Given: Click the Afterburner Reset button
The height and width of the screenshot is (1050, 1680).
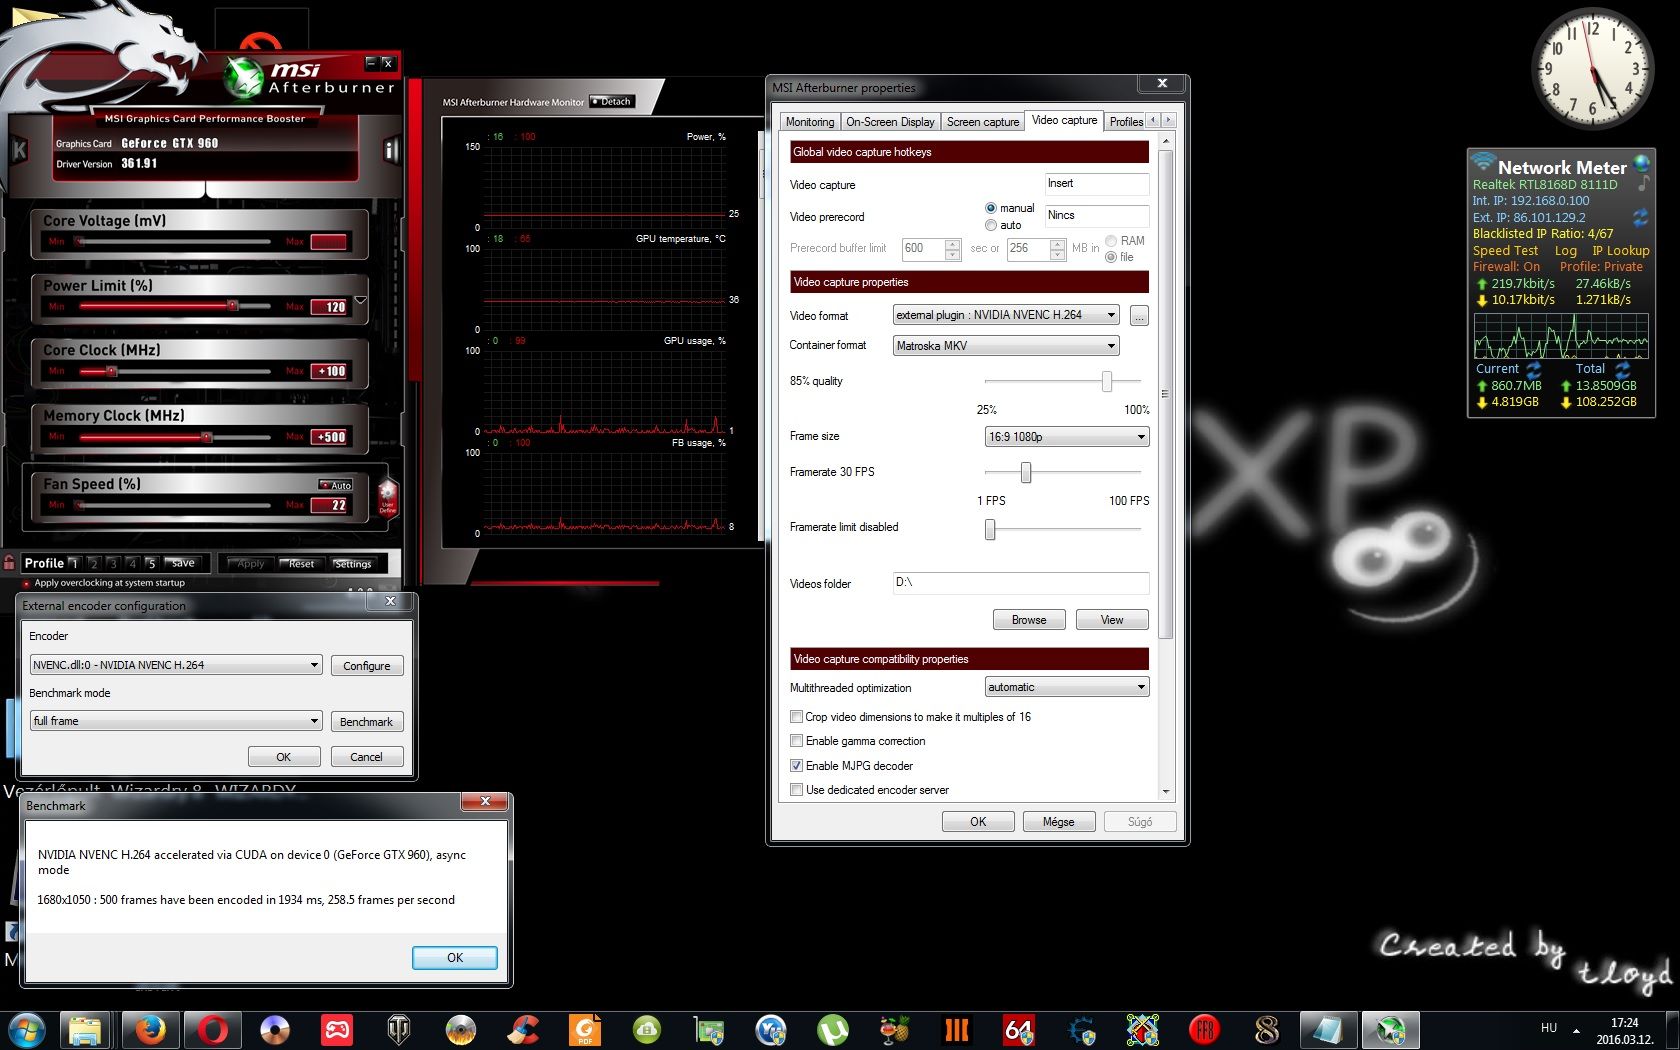Looking at the screenshot, I should (x=302, y=564).
